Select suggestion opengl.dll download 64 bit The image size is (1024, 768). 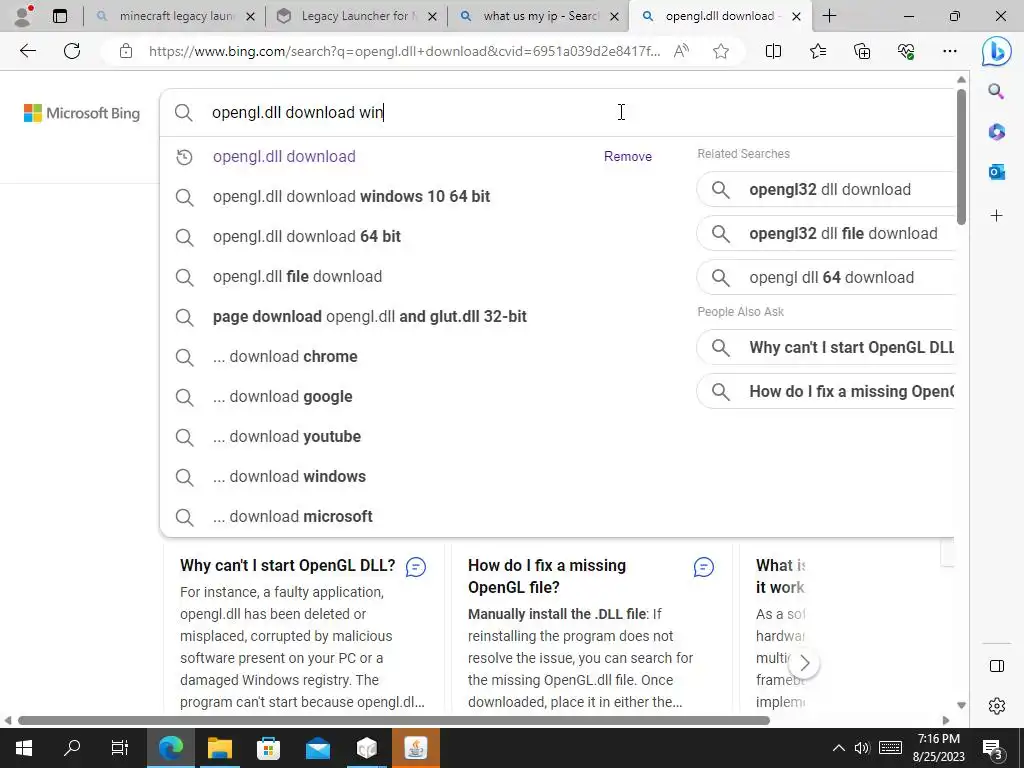[x=306, y=236]
